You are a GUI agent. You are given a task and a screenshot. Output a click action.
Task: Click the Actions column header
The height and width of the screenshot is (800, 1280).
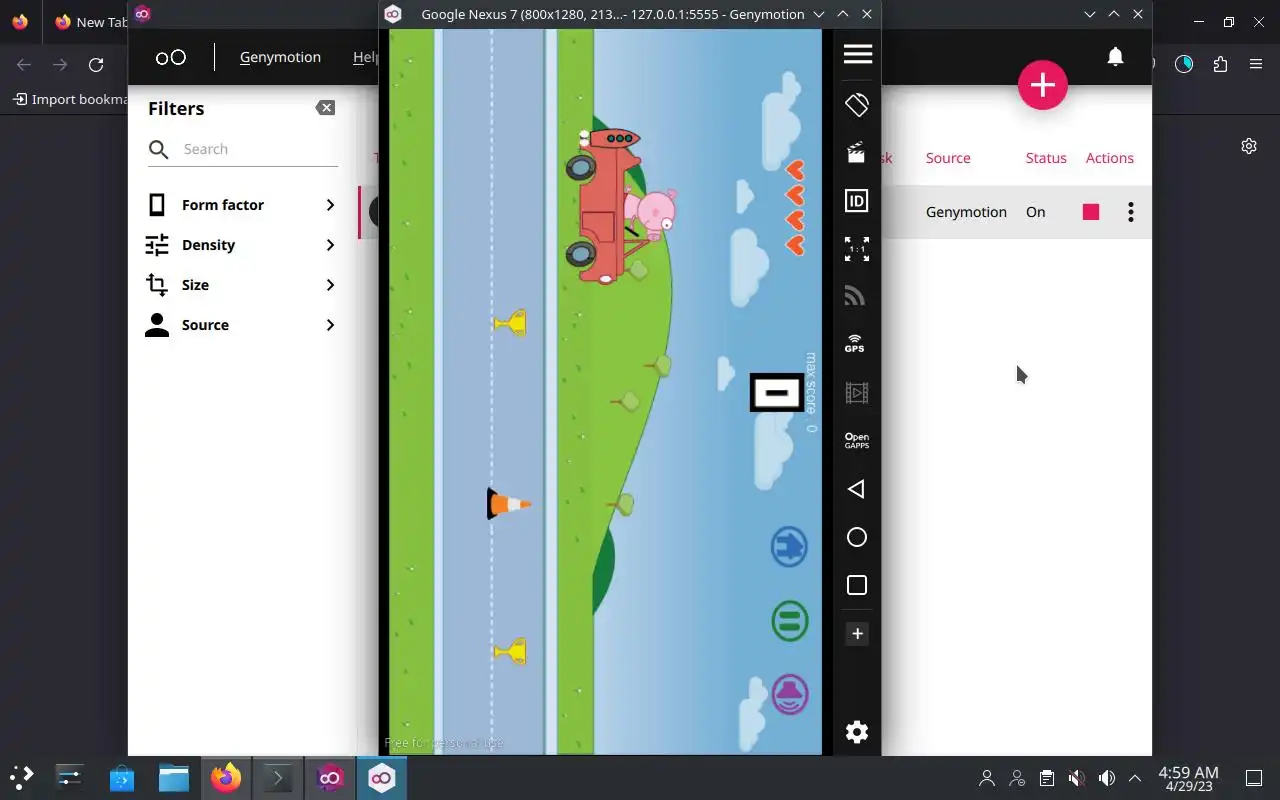1110,158
